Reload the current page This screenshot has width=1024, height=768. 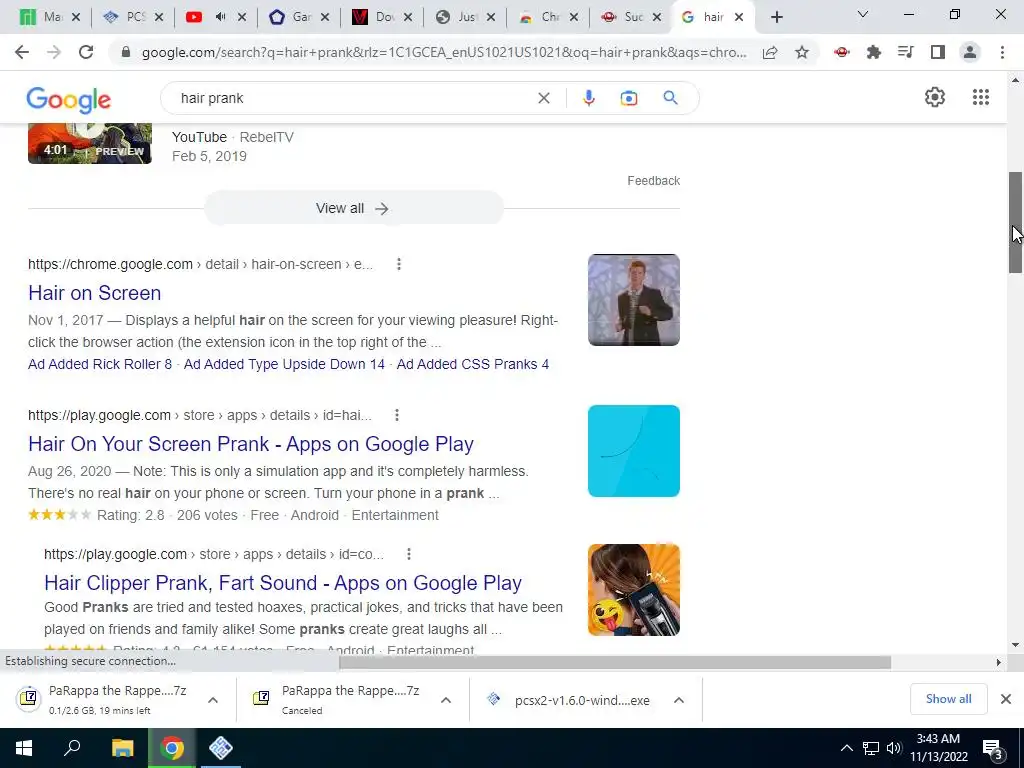[x=86, y=52]
